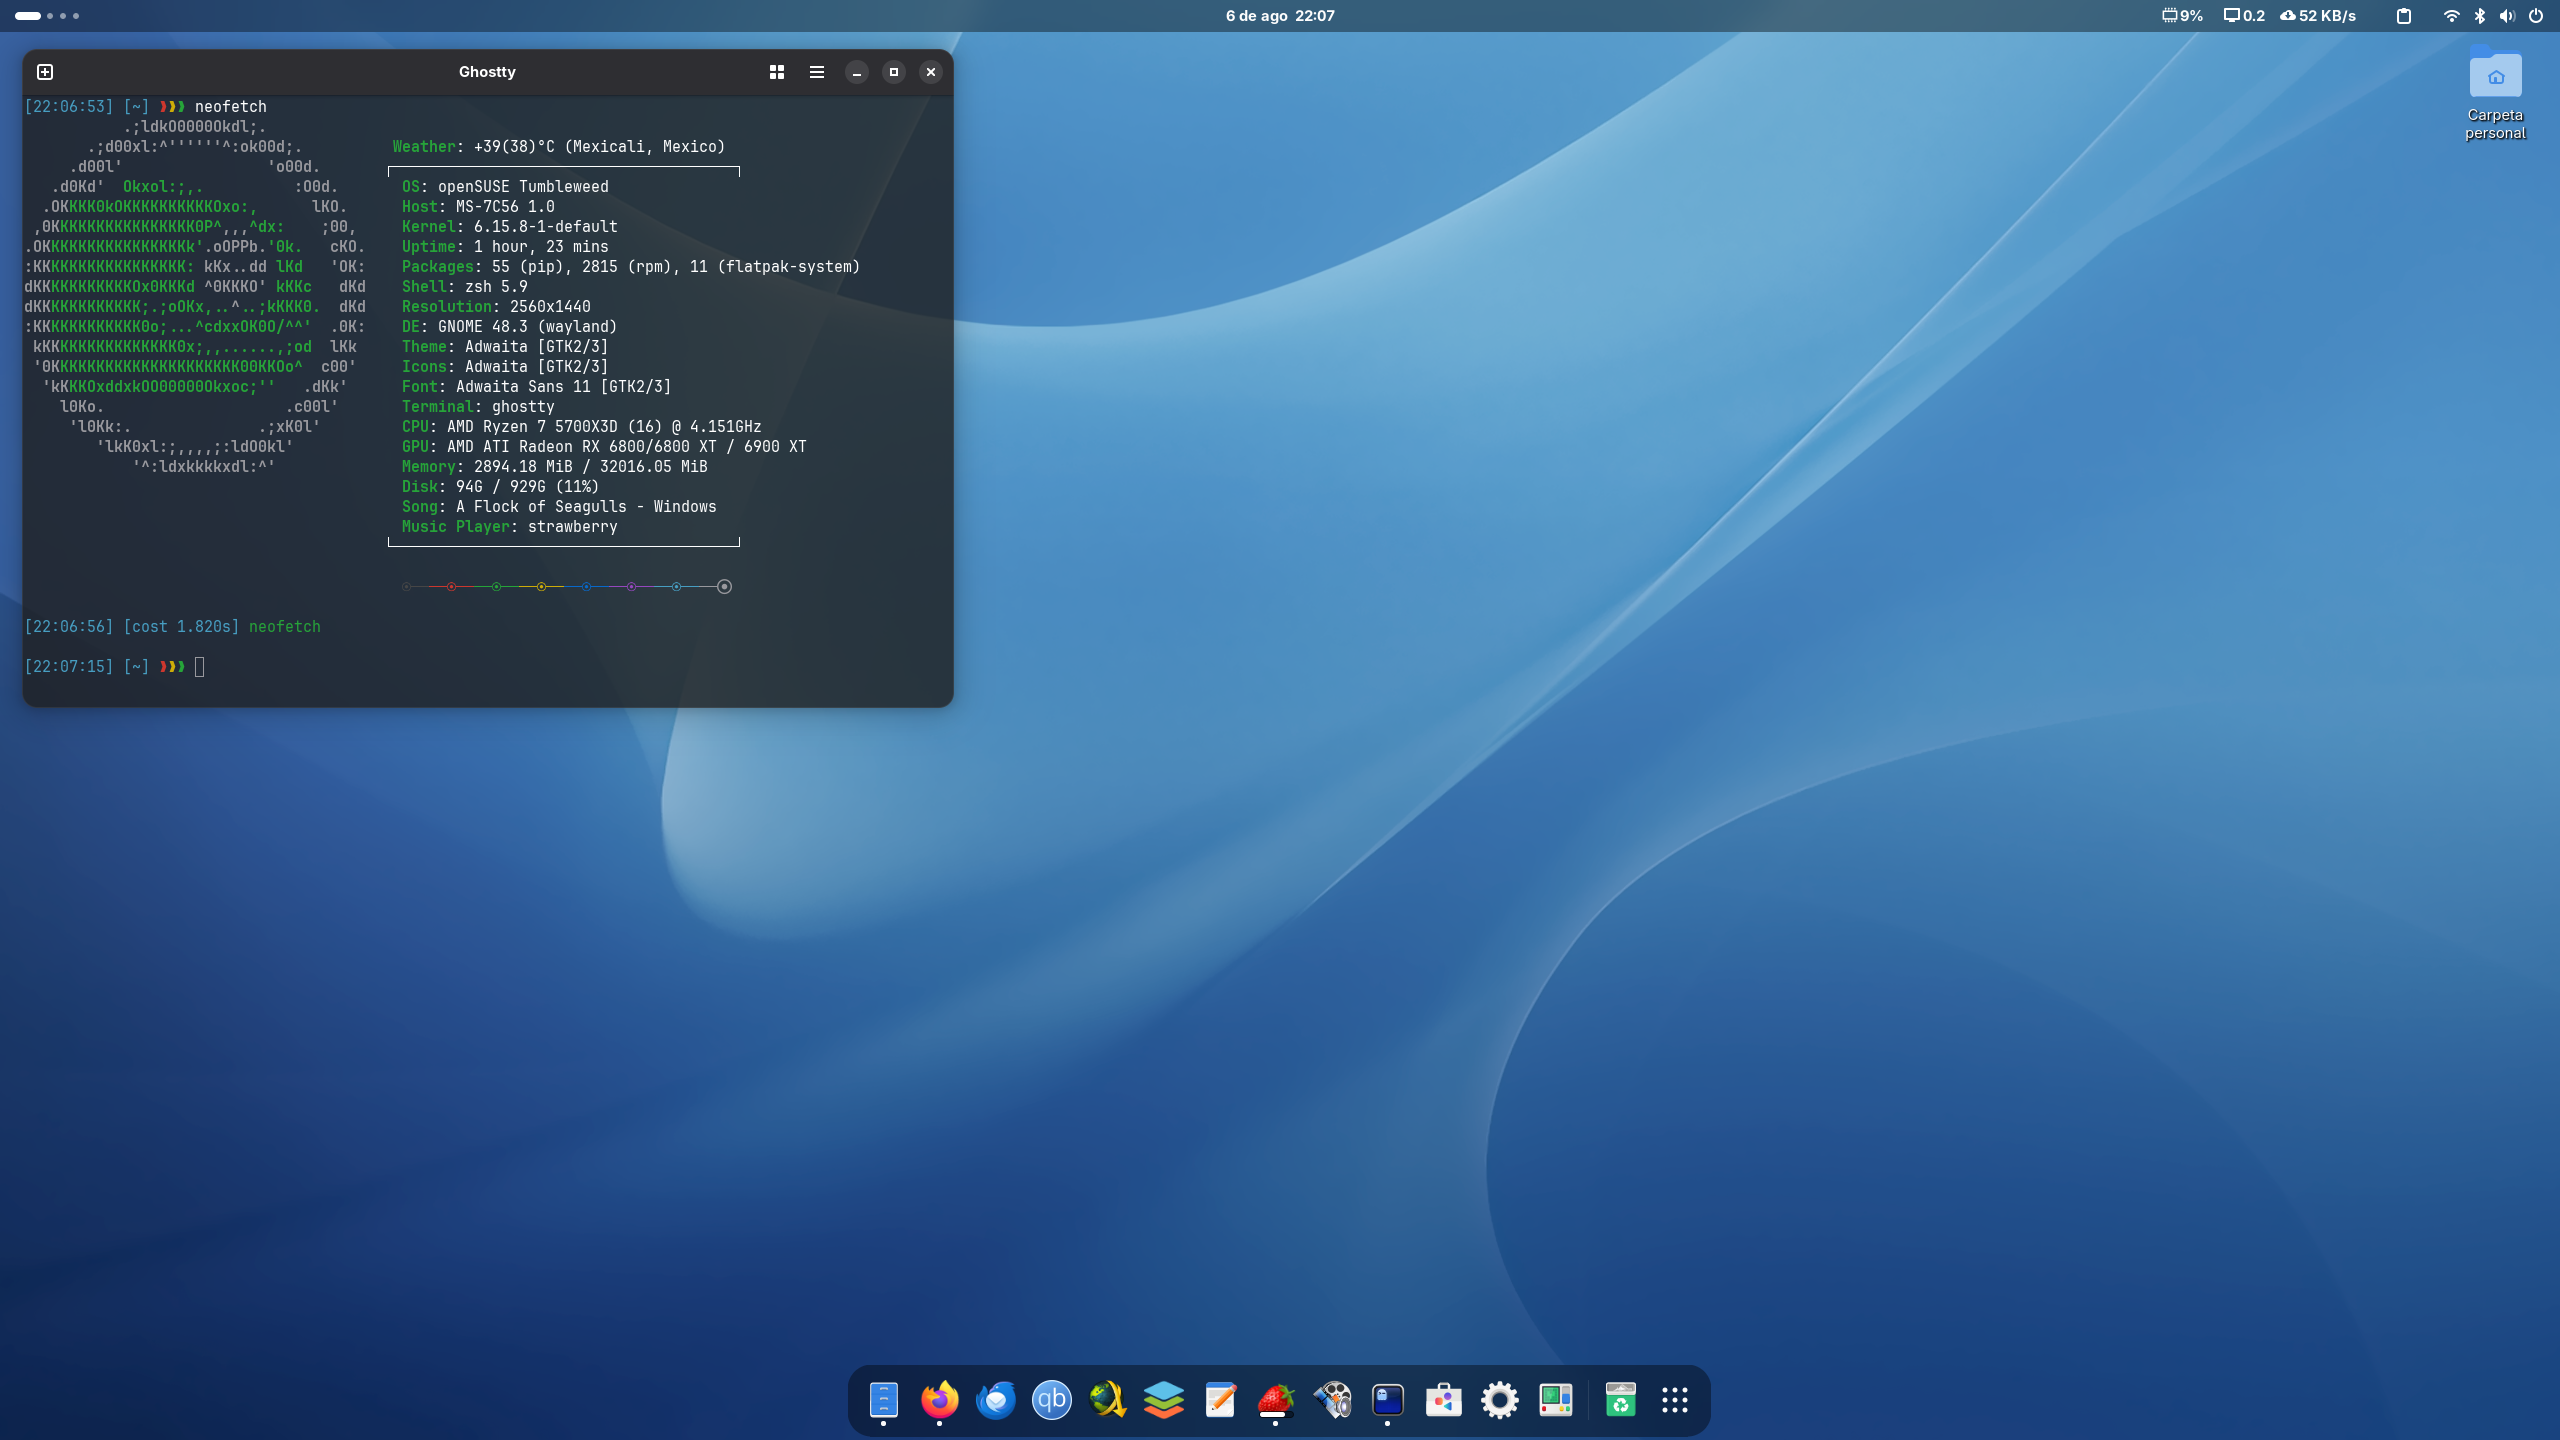Click 'Theme: Adwaita [GTK2/3]' line

click(x=505, y=347)
